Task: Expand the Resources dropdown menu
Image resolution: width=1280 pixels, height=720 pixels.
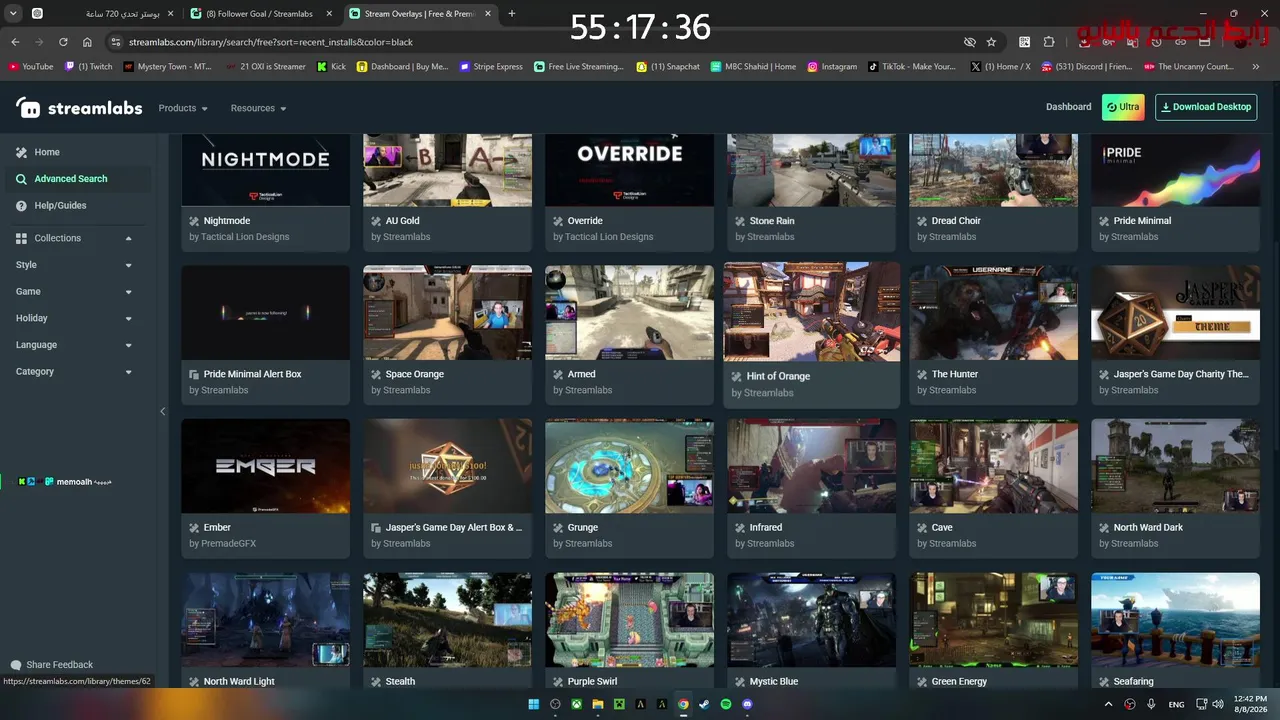Action: (x=259, y=108)
